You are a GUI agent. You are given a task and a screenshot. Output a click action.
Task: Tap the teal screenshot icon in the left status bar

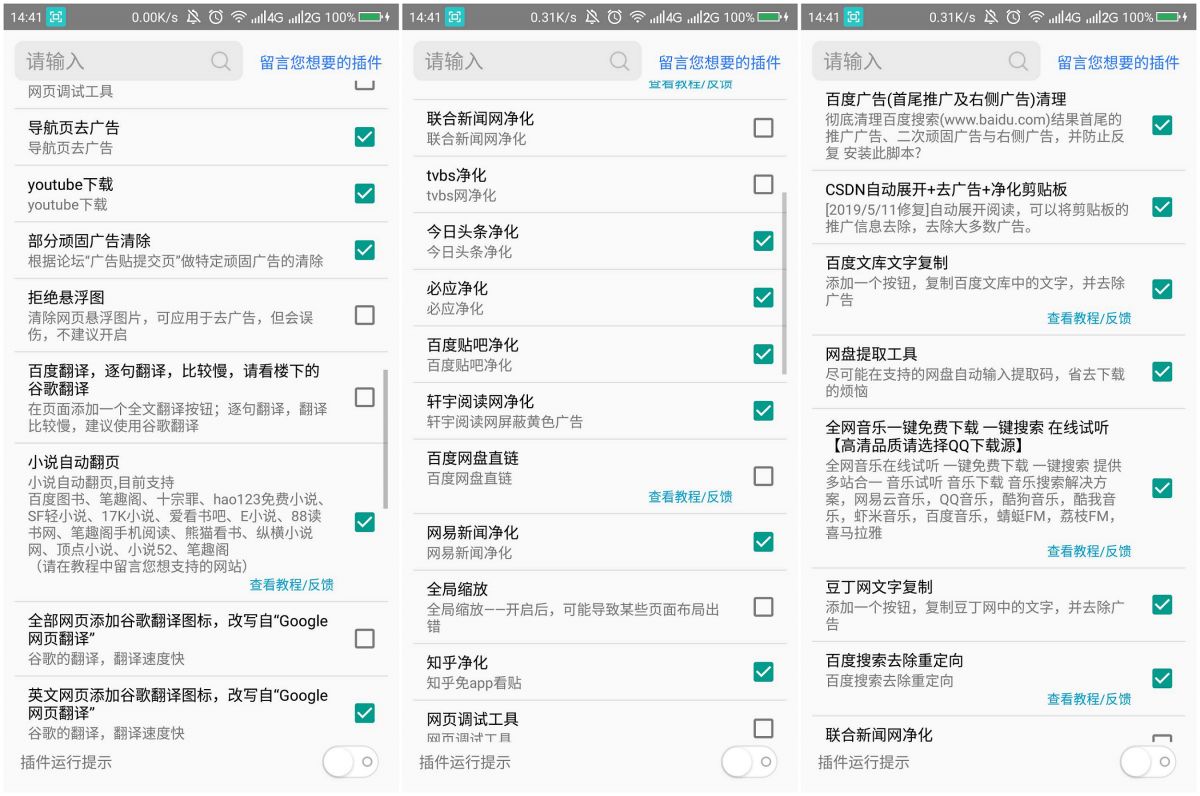(56, 17)
